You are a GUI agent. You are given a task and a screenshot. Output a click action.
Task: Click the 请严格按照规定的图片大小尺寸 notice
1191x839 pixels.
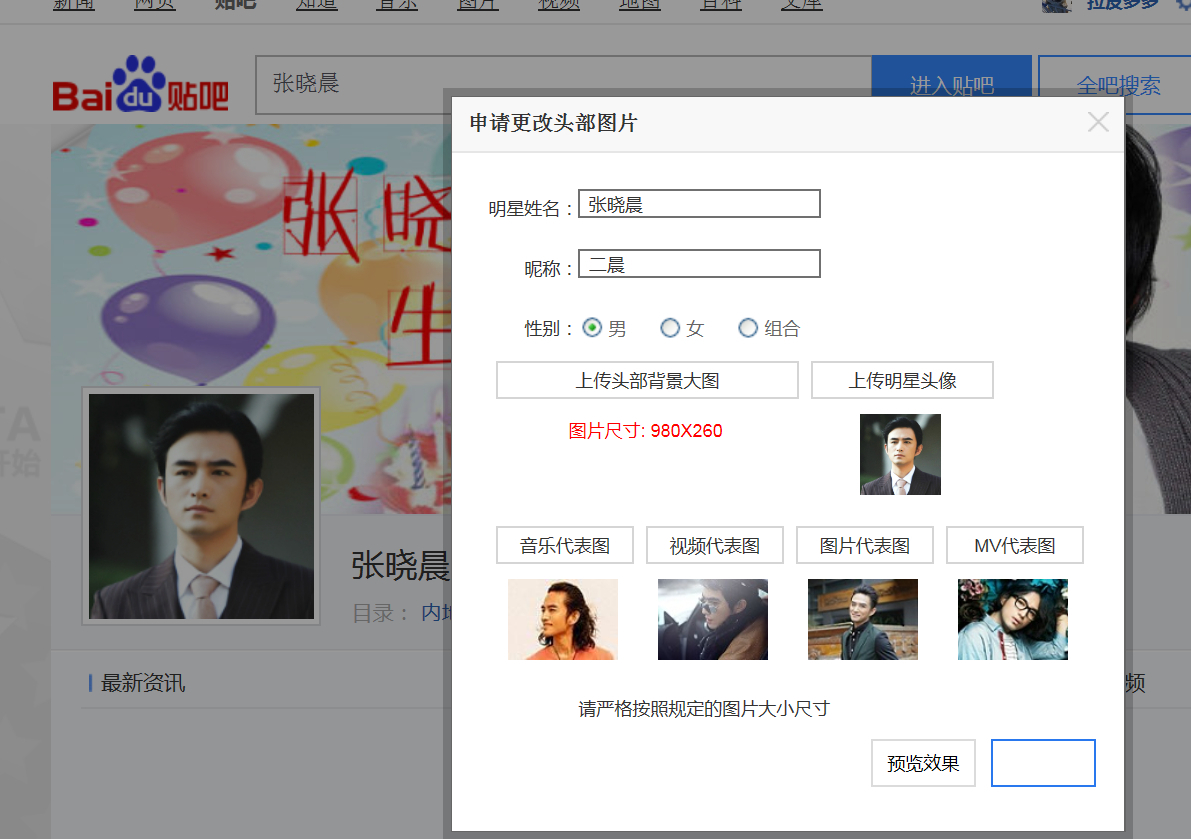point(703,708)
